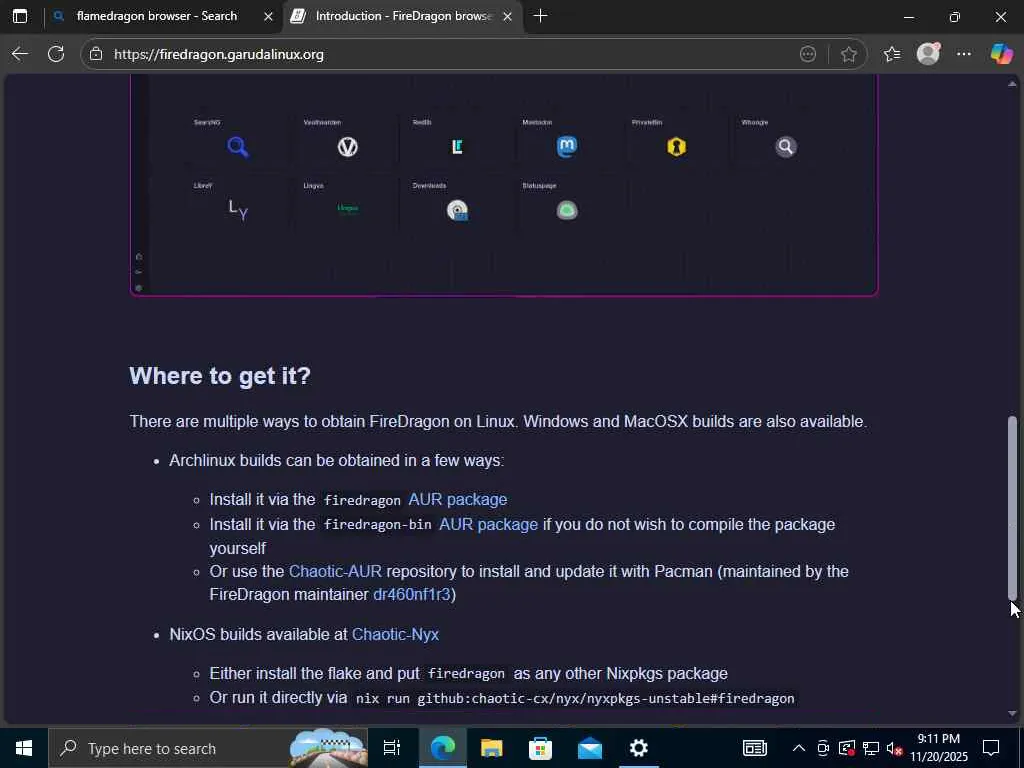This screenshot has width=1024, height=768.
Task: Open News and interests taskbar icon
Action: (754, 748)
